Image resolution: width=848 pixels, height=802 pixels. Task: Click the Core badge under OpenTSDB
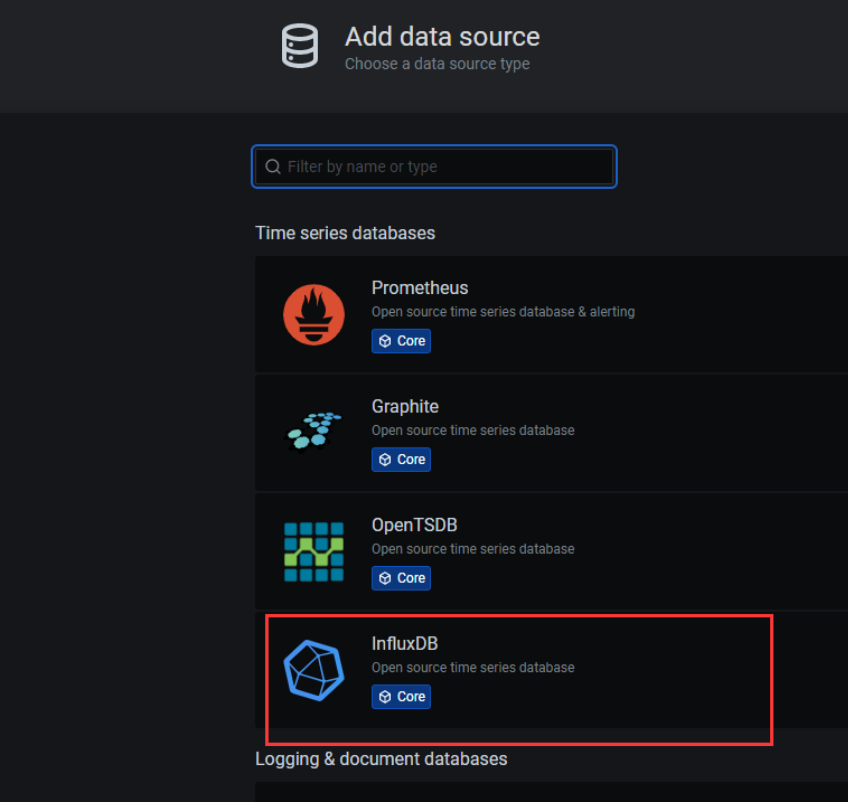[x=401, y=578]
